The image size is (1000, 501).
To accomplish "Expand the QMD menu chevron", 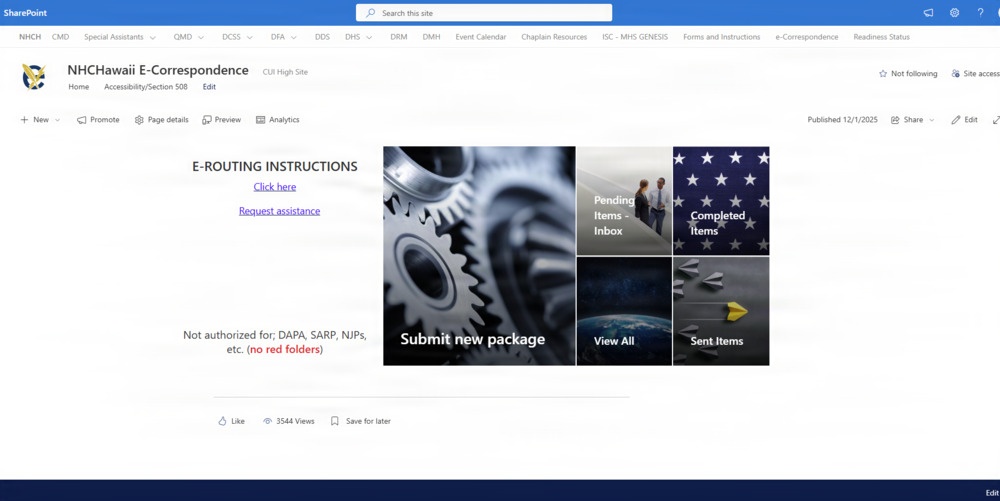I will [201, 38].
